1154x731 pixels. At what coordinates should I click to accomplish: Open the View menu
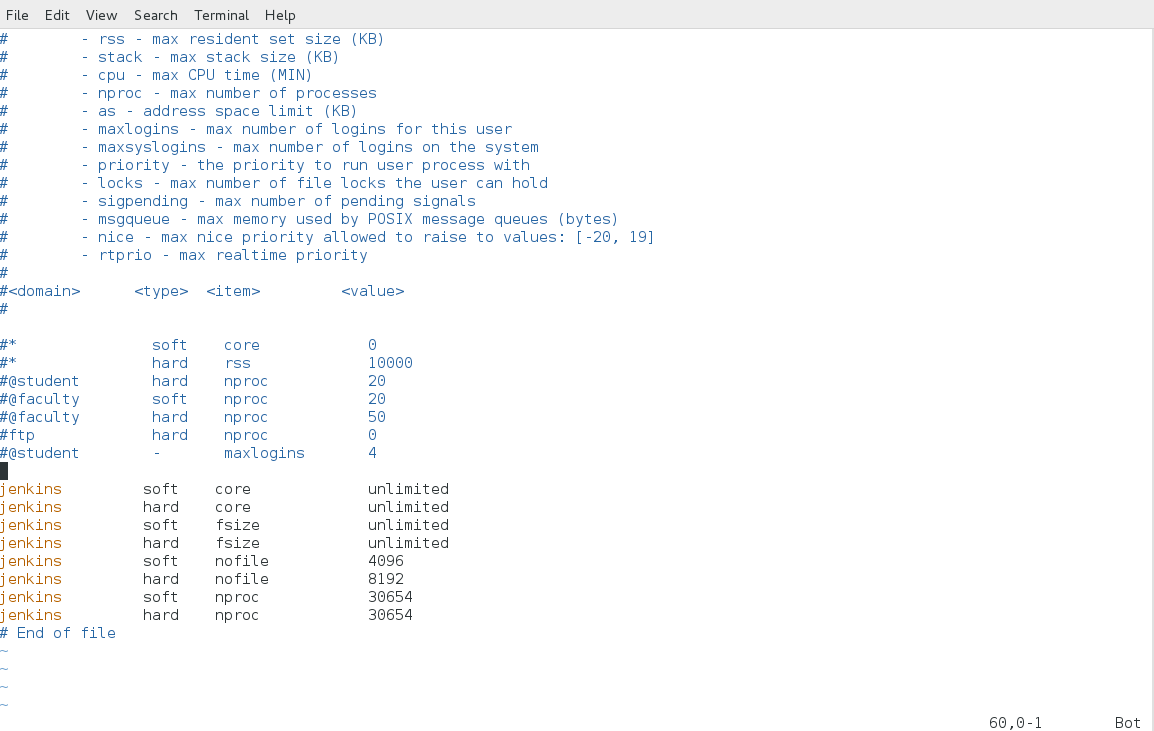[x=101, y=15]
